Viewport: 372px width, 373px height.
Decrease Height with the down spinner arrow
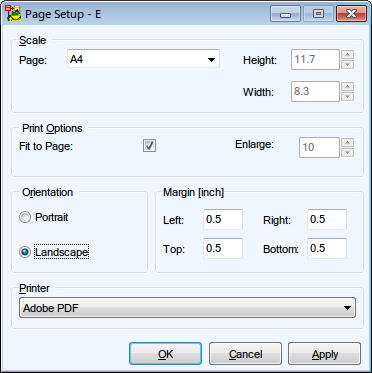[348, 64]
